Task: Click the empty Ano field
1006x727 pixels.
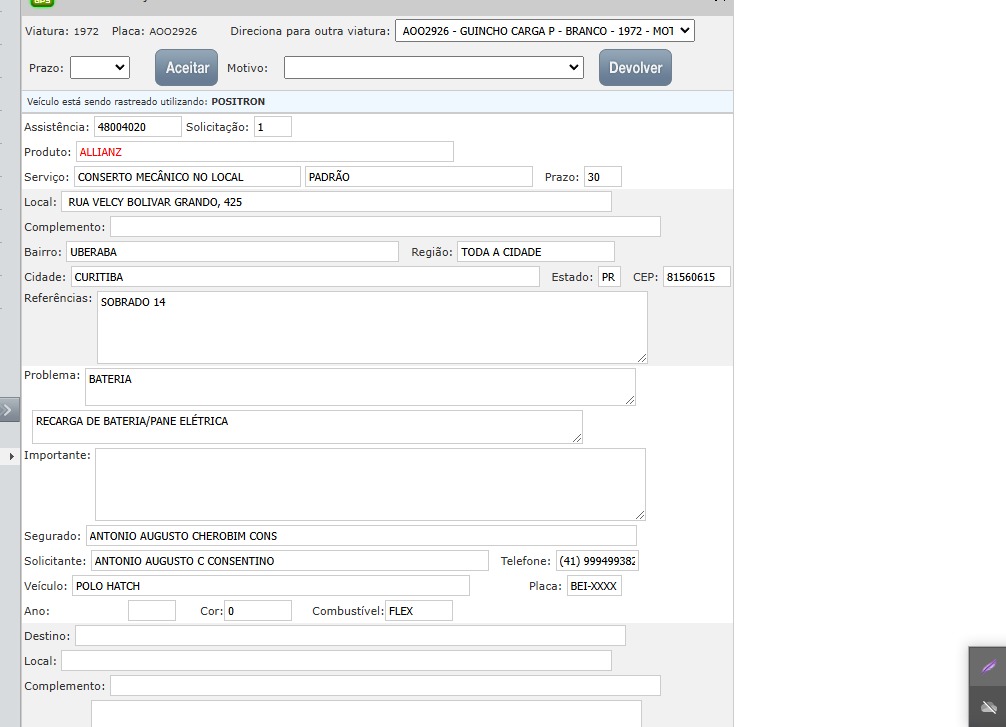Action: pyautogui.click(x=152, y=611)
